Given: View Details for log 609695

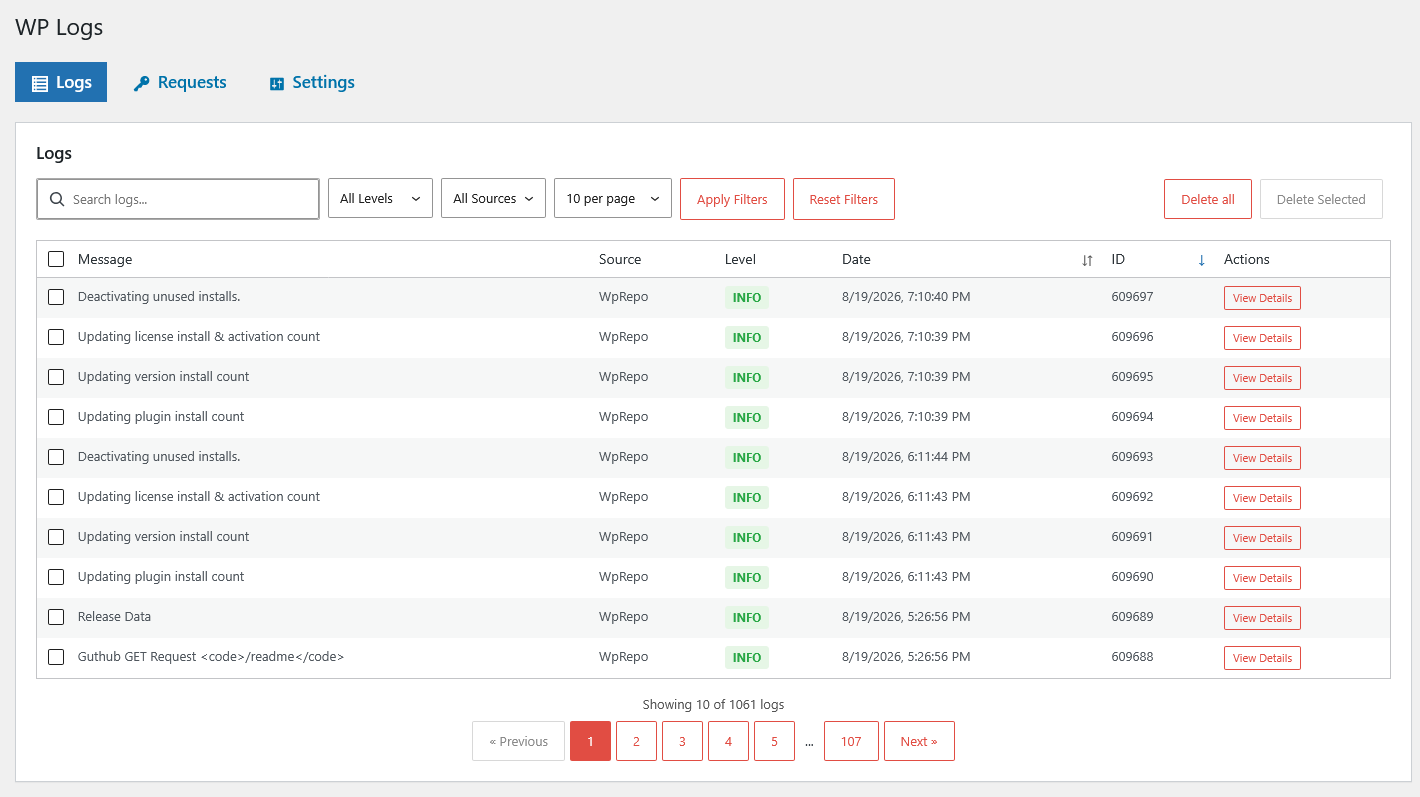Looking at the screenshot, I should [x=1262, y=378].
